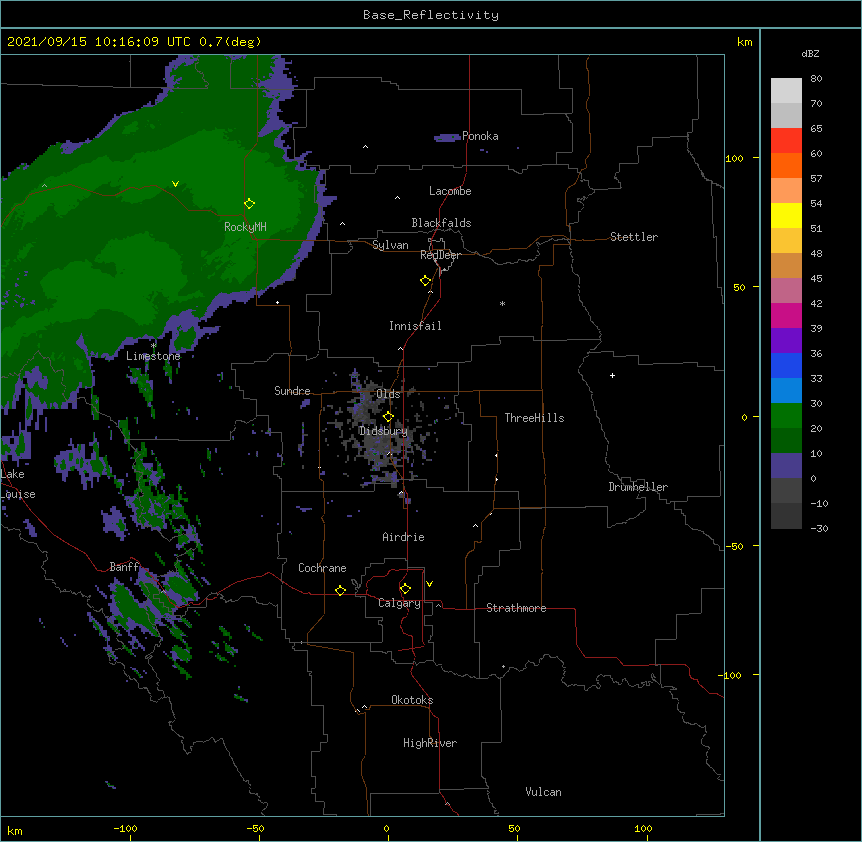
Task: Click the yellow diamond marker above RockyMH
Action: click(249, 204)
